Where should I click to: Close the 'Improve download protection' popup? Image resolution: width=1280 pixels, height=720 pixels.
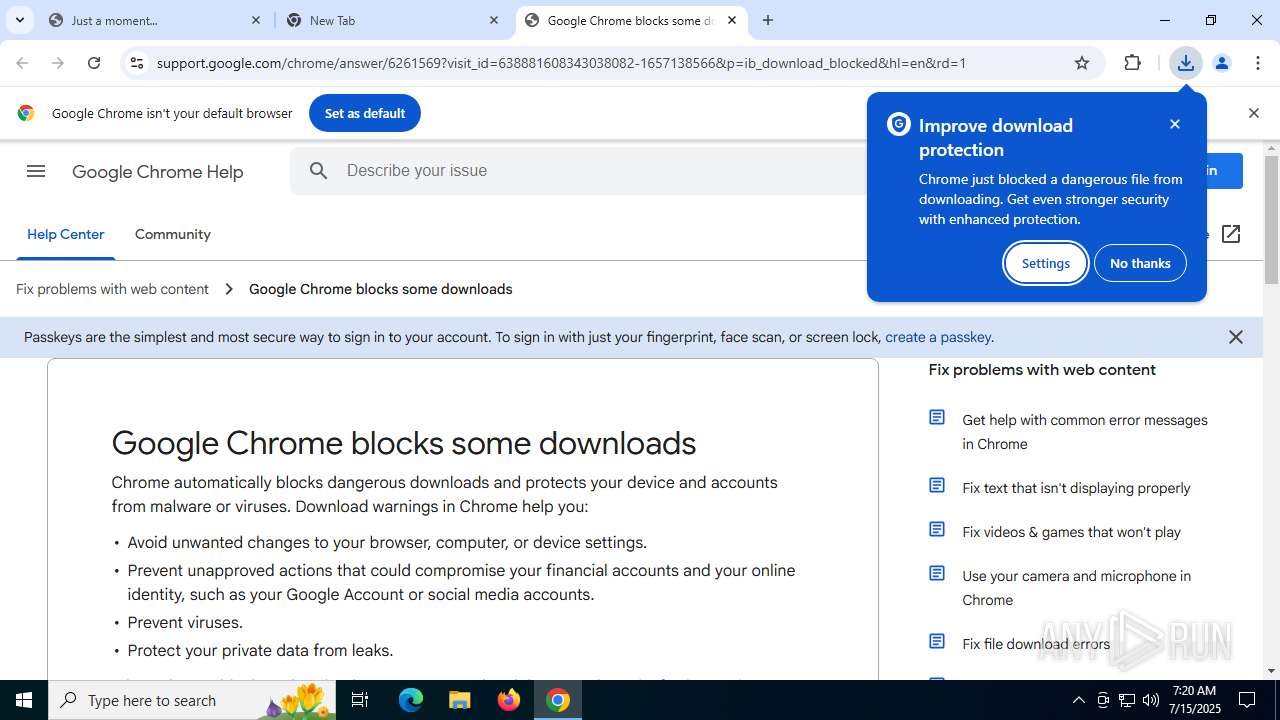tap(1175, 124)
